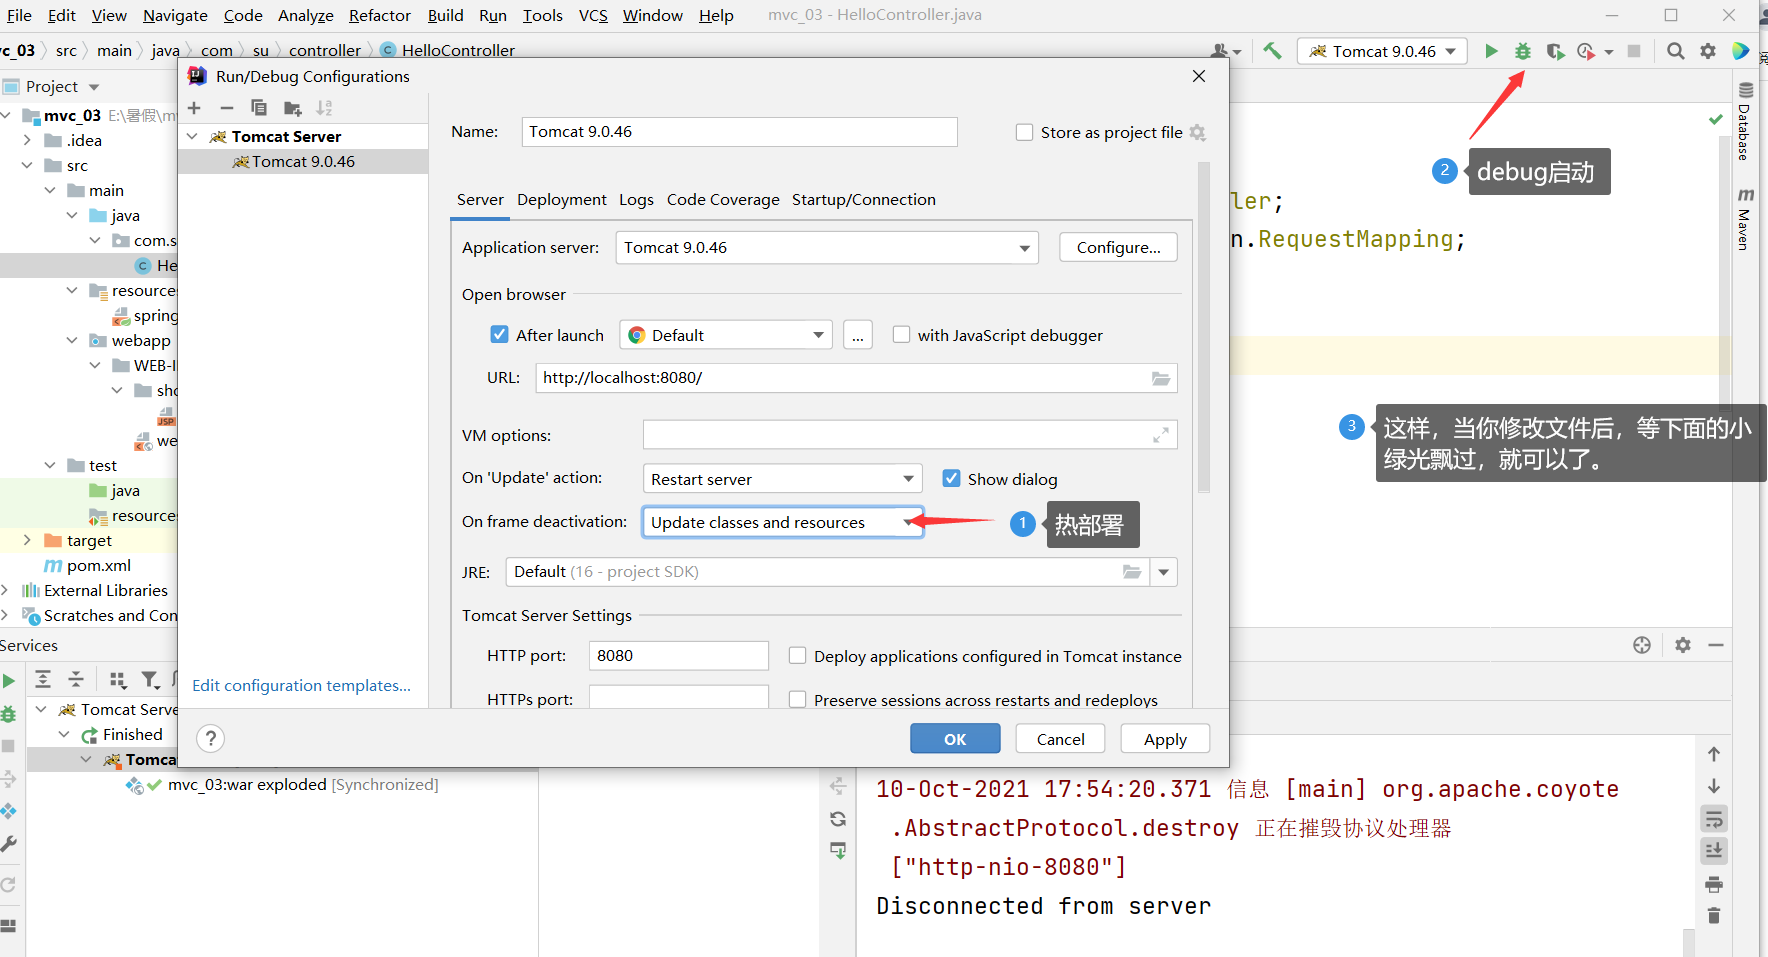This screenshot has height=957, width=1768.
Task: Click Services panel settings gear
Action: (1683, 645)
